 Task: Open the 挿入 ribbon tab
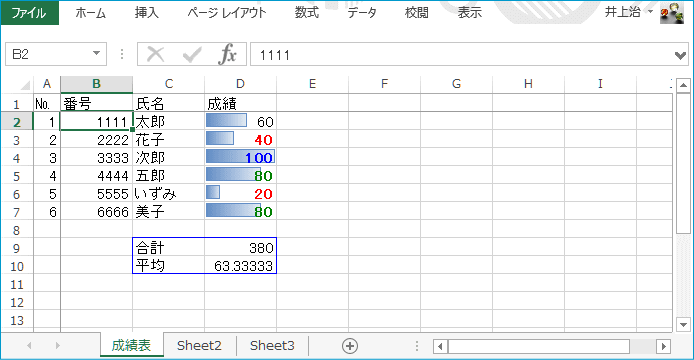[x=147, y=13]
